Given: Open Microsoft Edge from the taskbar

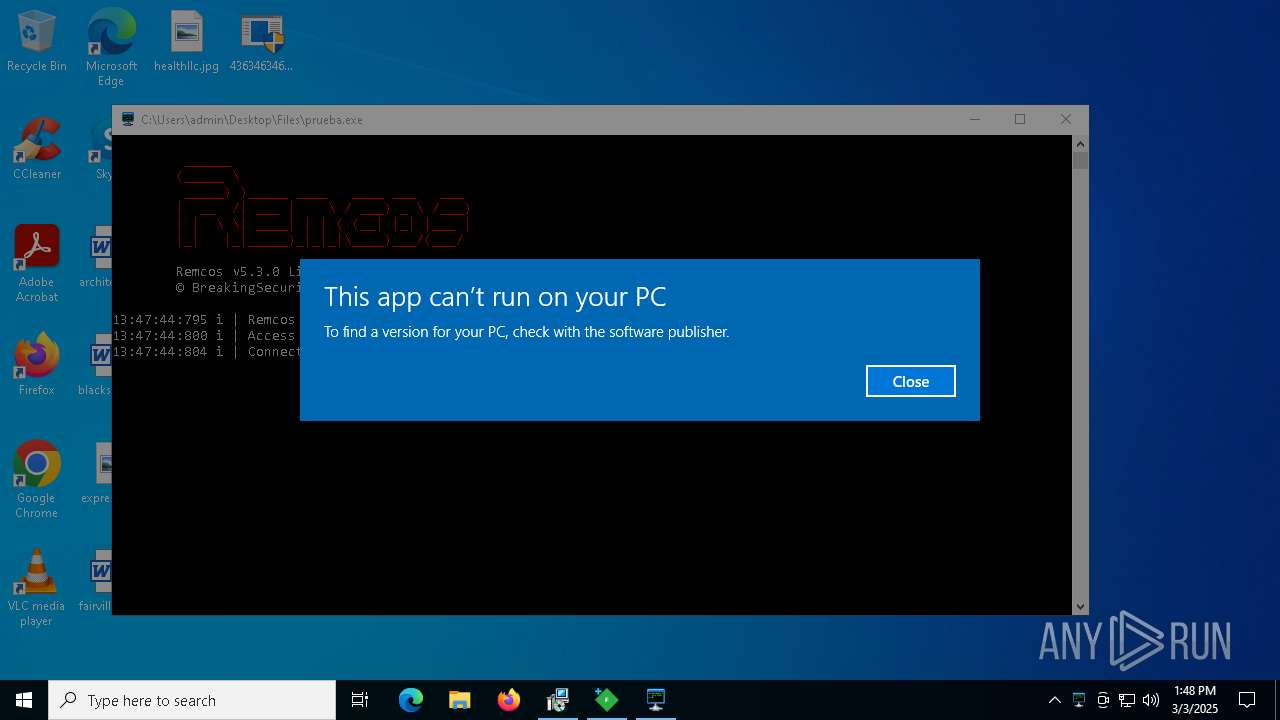Looking at the screenshot, I should click(410, 700).
